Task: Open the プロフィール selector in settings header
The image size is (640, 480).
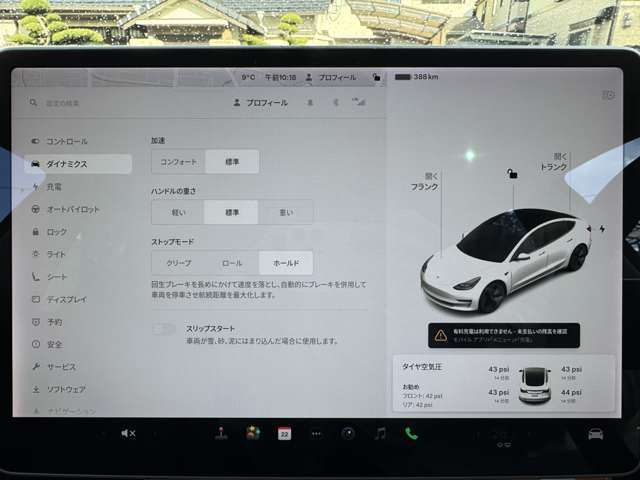Action: pyautogui.click(x=260, y=103)
